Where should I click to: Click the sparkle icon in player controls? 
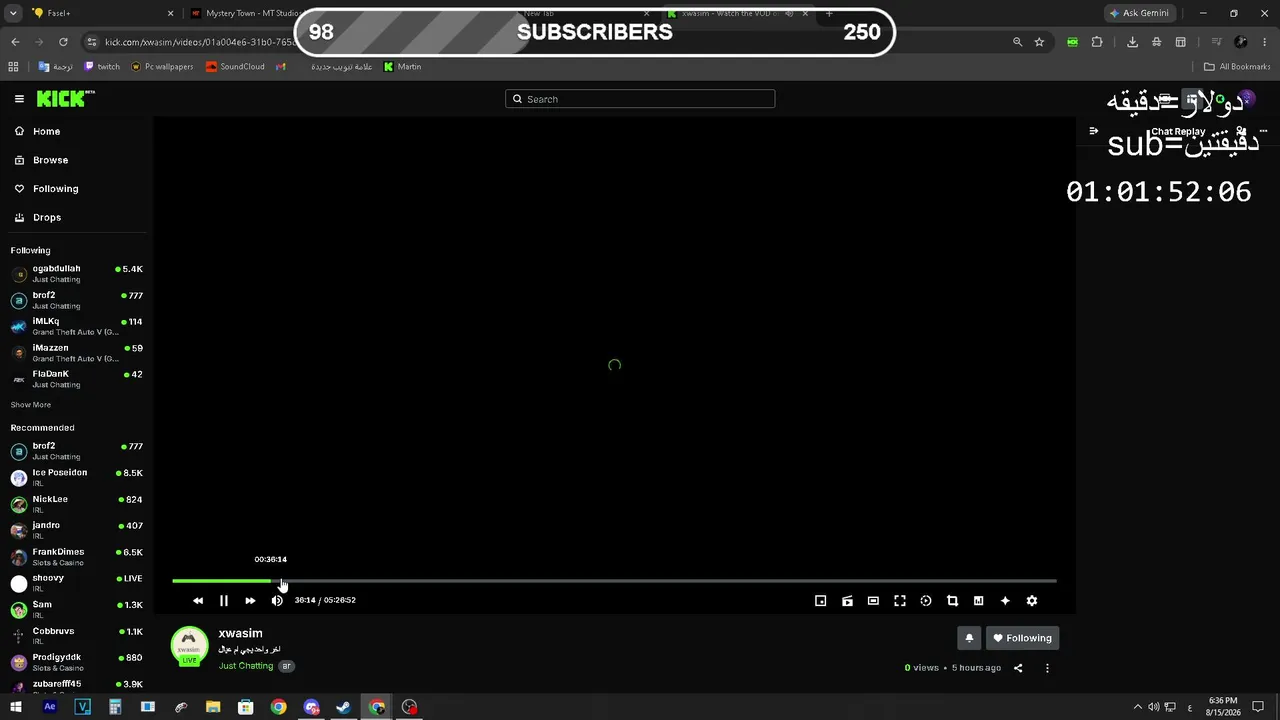click(x=1005, y=601)
